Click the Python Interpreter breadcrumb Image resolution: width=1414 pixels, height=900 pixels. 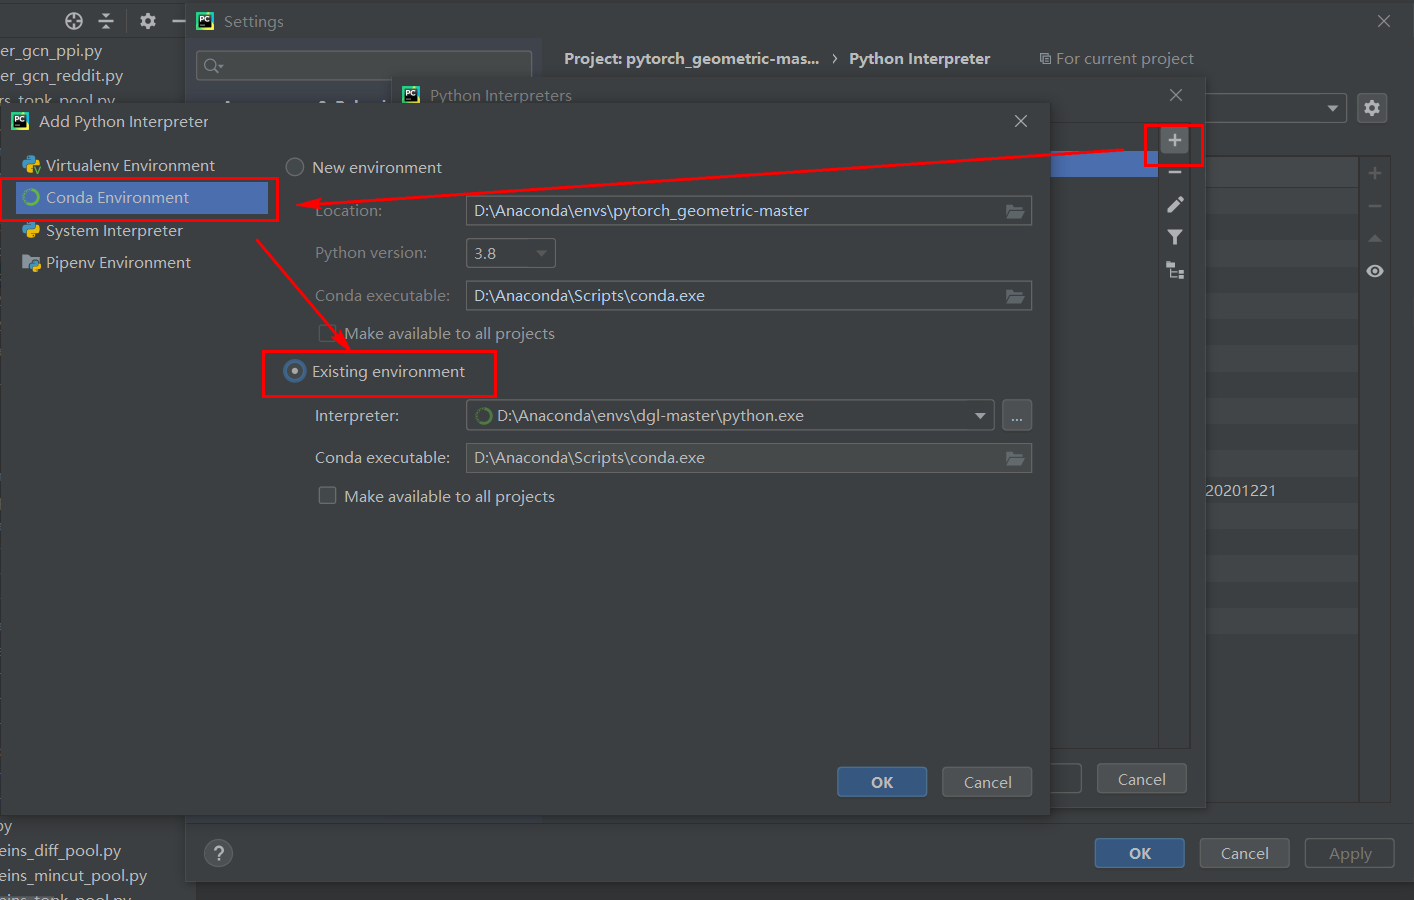pyautogui.click(x=919, y=59)
